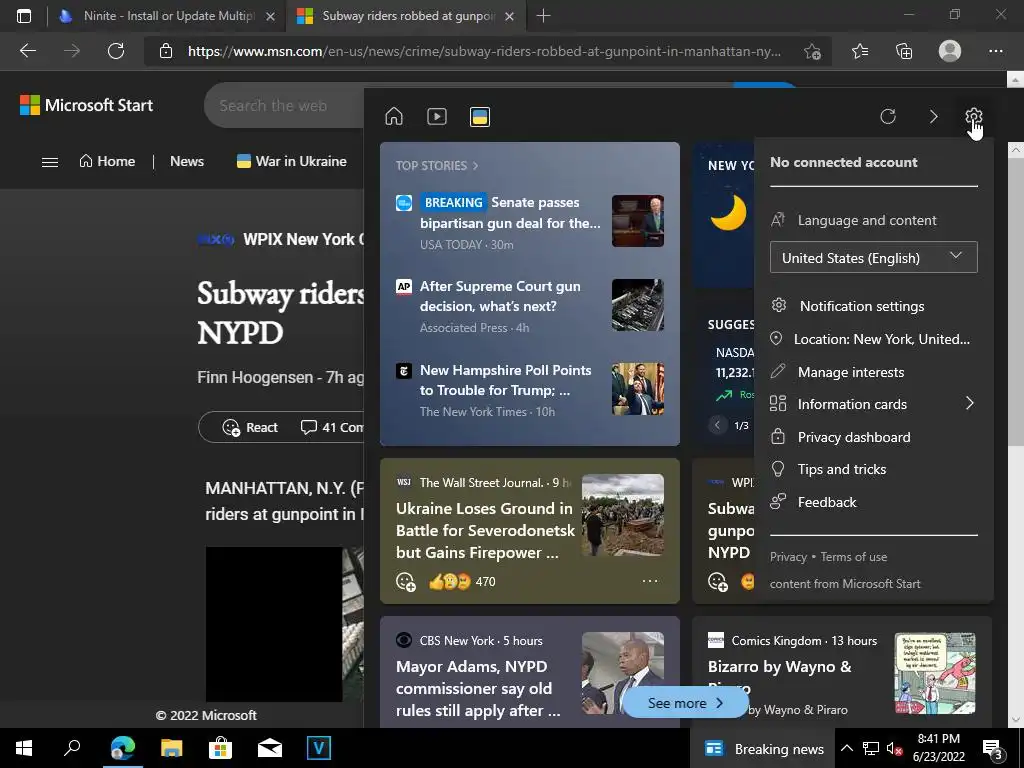Viewport: 1024px width, 768px height.
Task: Expand the TOP STORIES section header
Action: (x=437, y=166)
